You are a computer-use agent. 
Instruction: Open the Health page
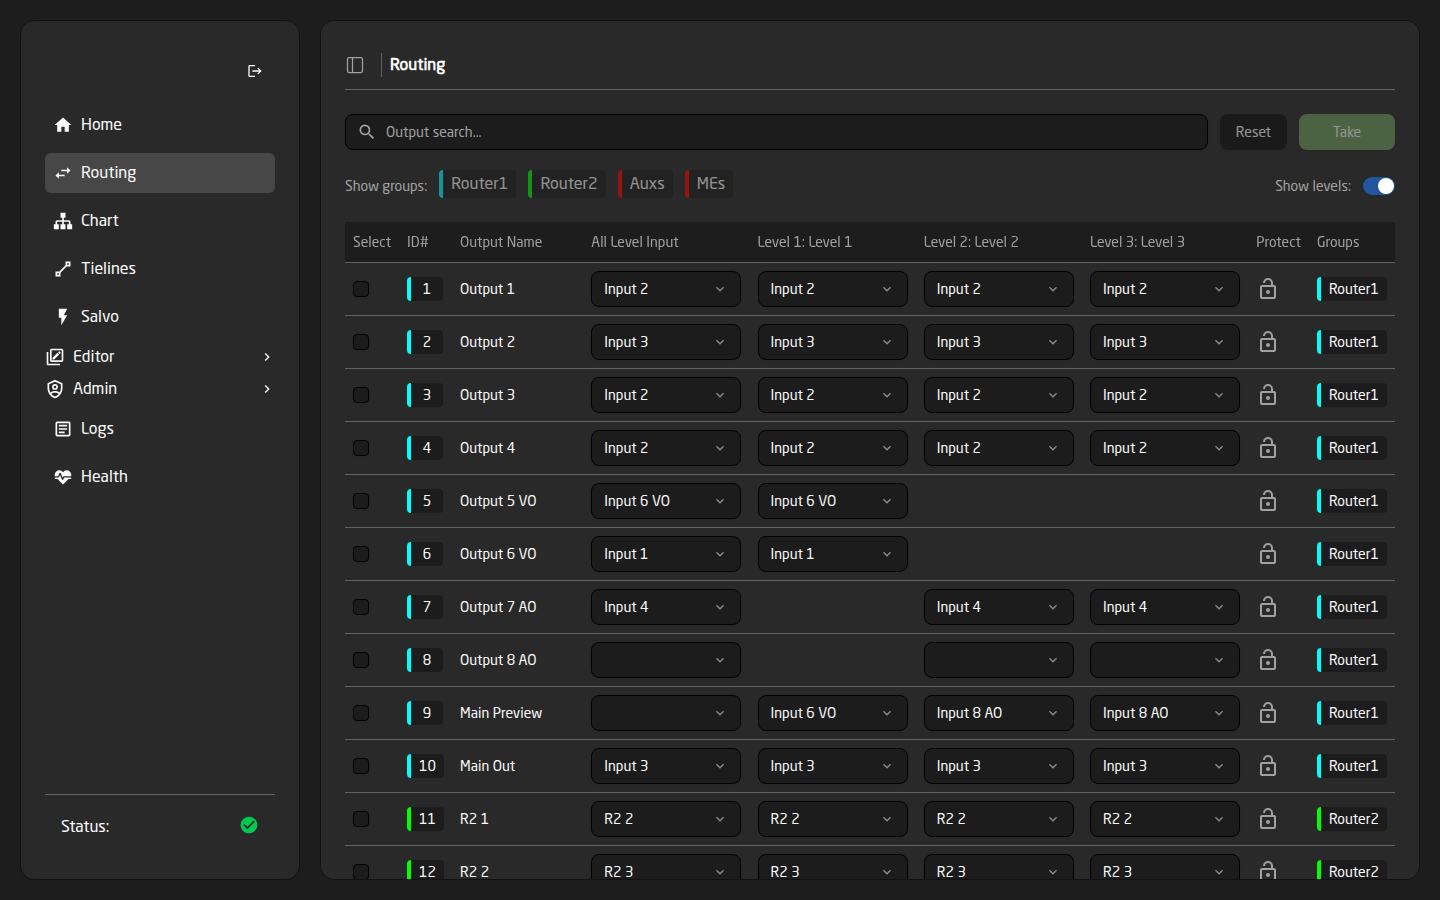160,477
